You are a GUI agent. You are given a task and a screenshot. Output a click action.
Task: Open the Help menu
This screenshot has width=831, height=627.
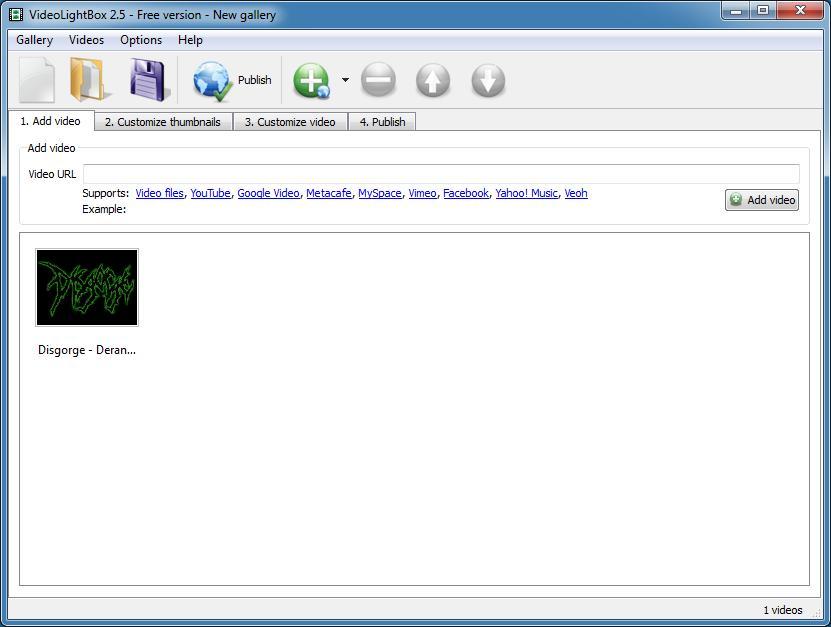pos(190,40)
